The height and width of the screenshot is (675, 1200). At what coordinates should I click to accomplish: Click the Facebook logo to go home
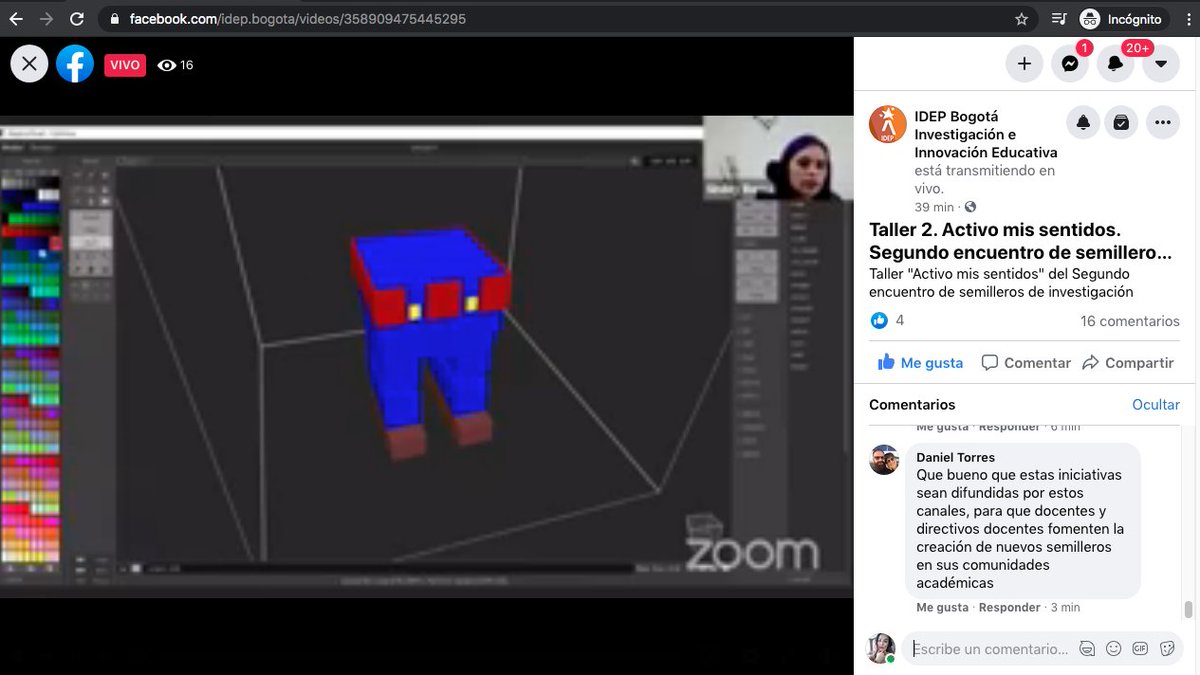75,64
